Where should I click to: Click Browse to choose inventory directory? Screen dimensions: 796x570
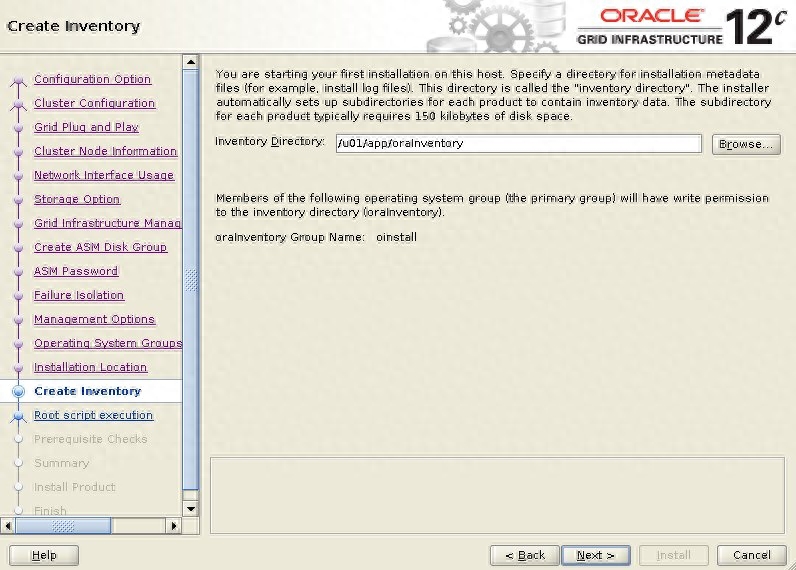point(746,144)
